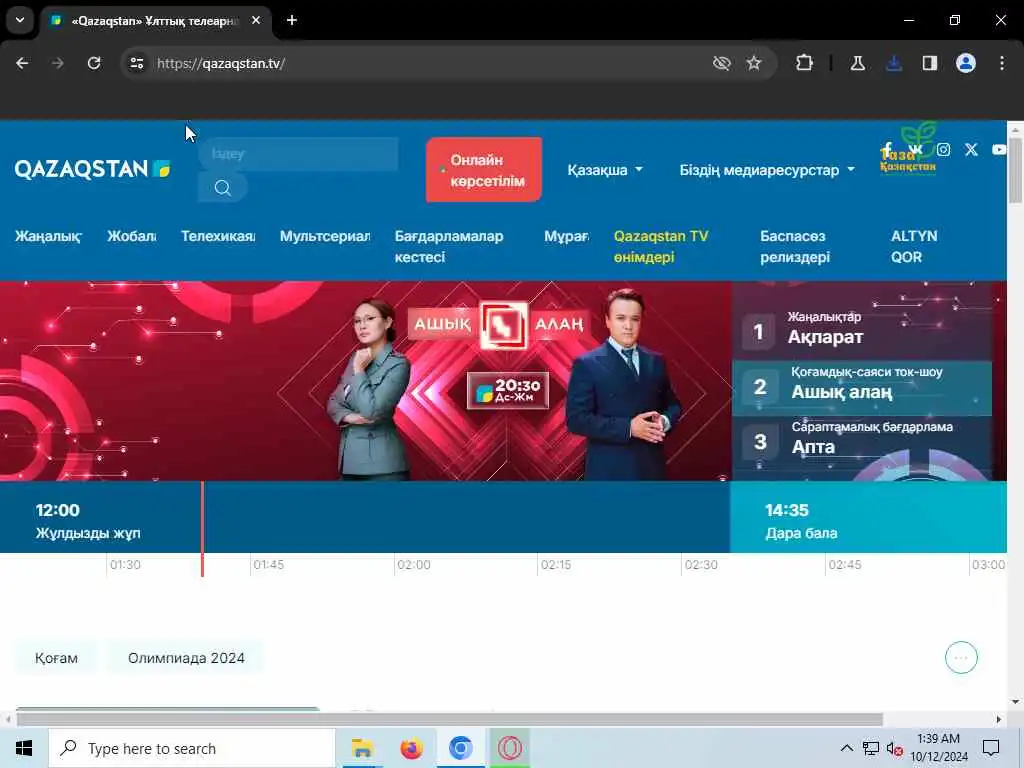The image size is (1024, 768).
Task: Reload the page with the refresh icon
Action: [94, 63]
